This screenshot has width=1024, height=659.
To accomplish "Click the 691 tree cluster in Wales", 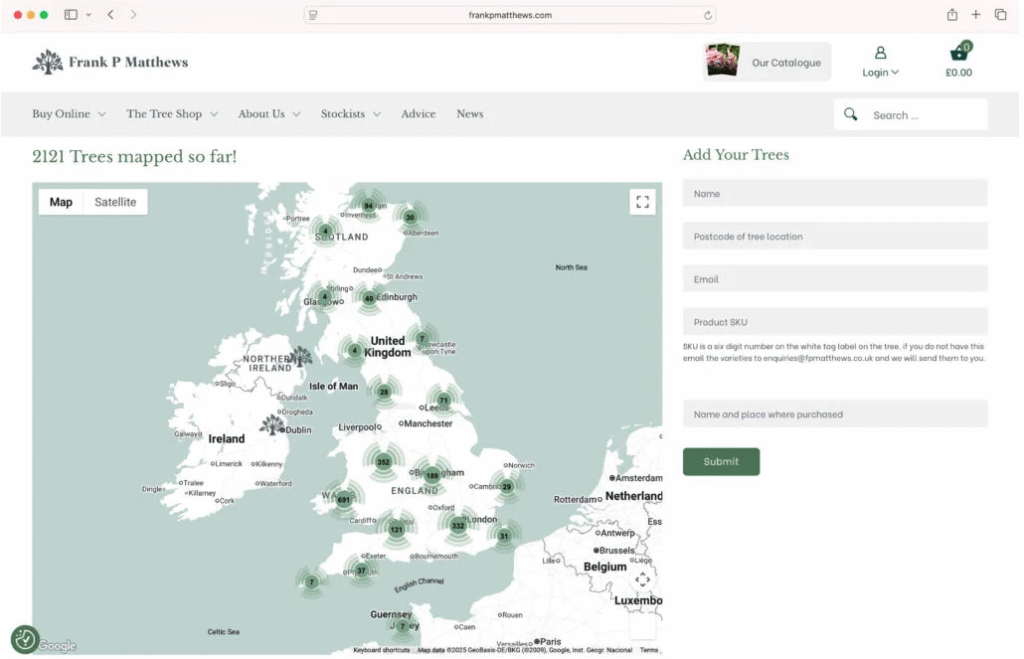I will pyautogui.click(x=344, y=499).
